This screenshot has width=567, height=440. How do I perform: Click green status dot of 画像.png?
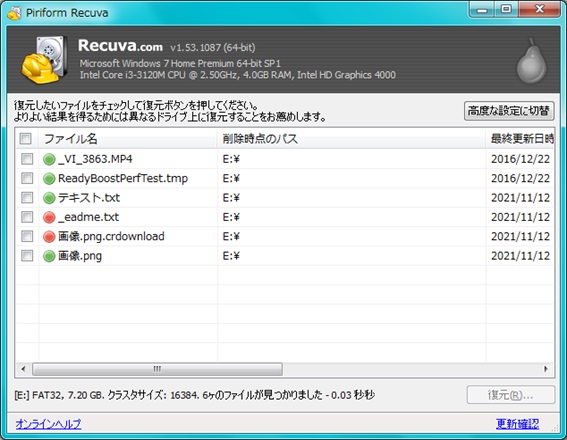coord(49,256)
